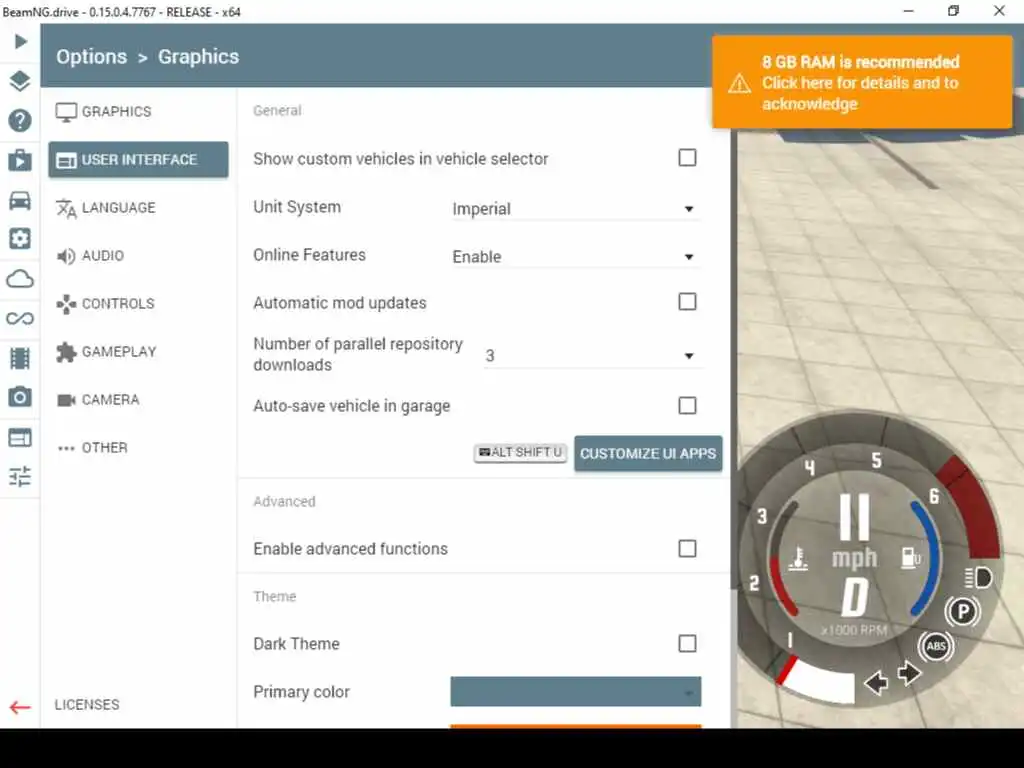
Task: Select the User Interface tab
Action: coord(138,159)
